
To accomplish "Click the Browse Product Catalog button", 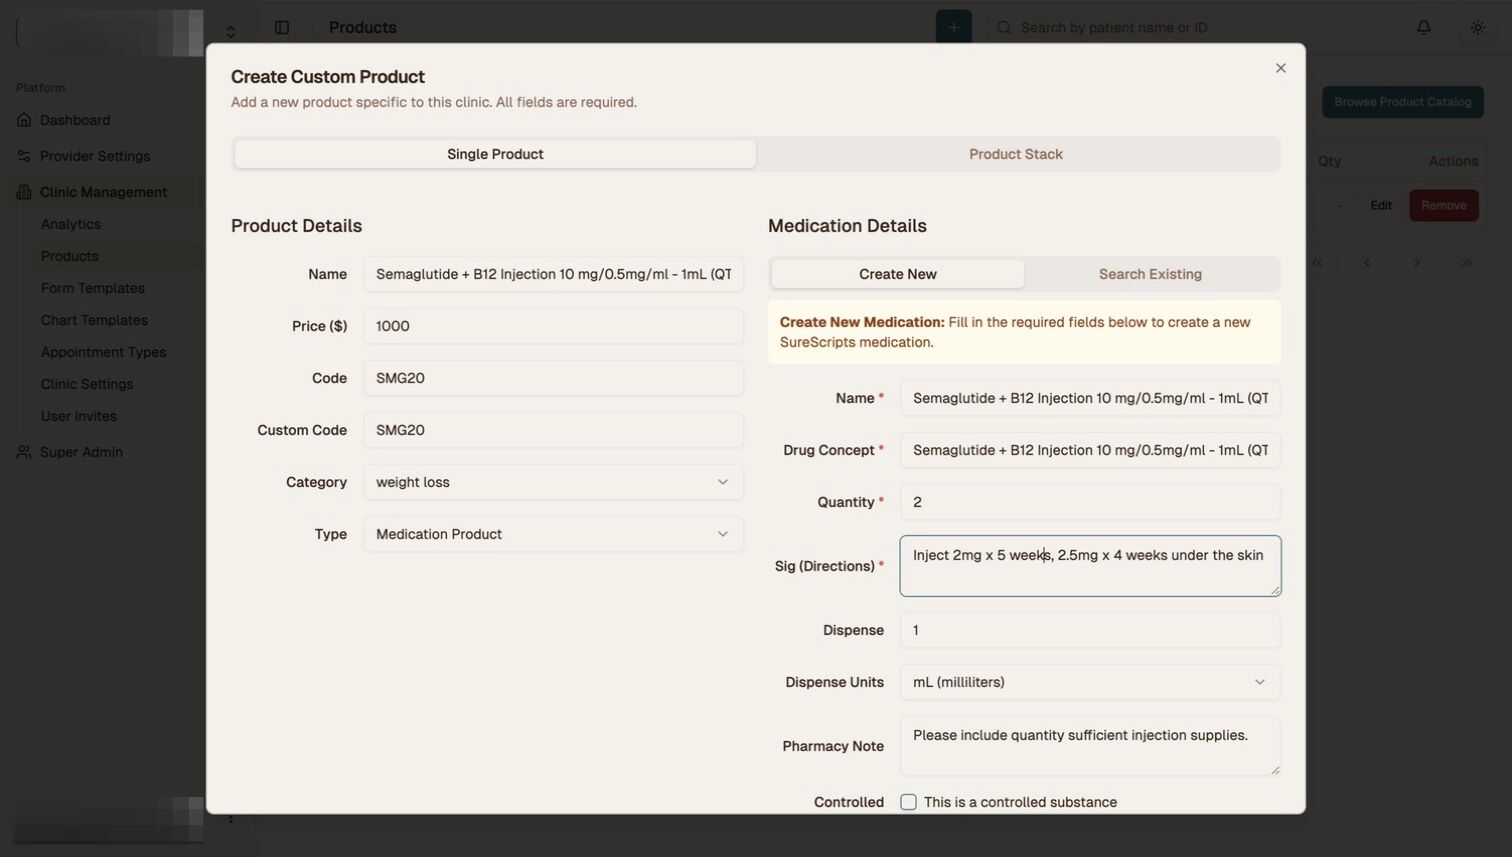I will point(1402,102).
